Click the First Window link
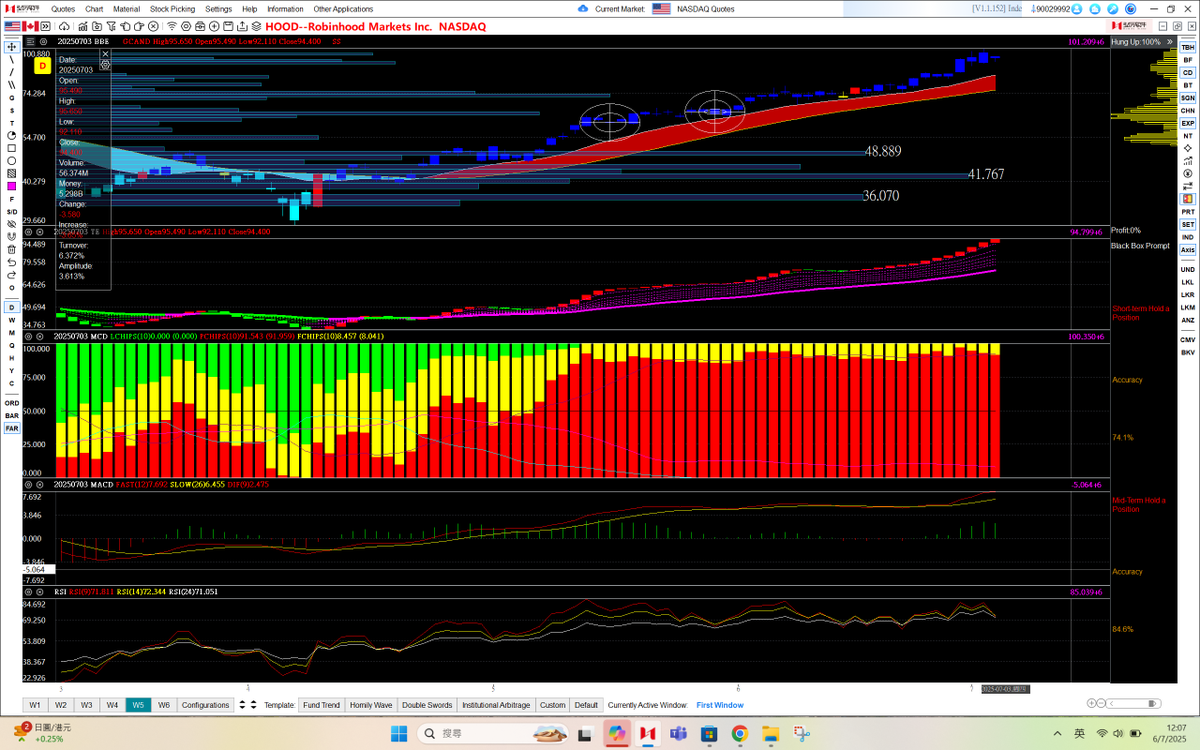The height and width of the screenshot is (750, 1200). pyautogui.click(x=720, y=705)
